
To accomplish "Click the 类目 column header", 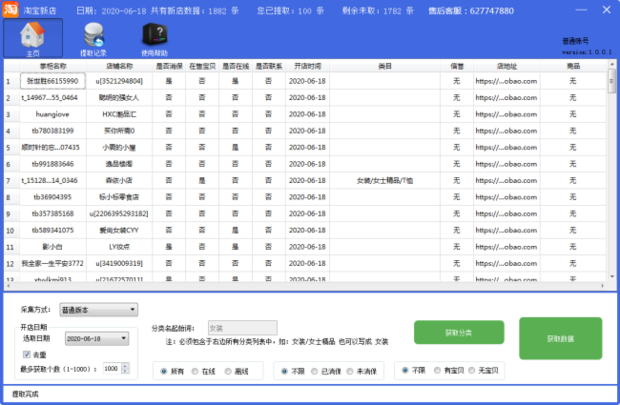I will 385,66.
